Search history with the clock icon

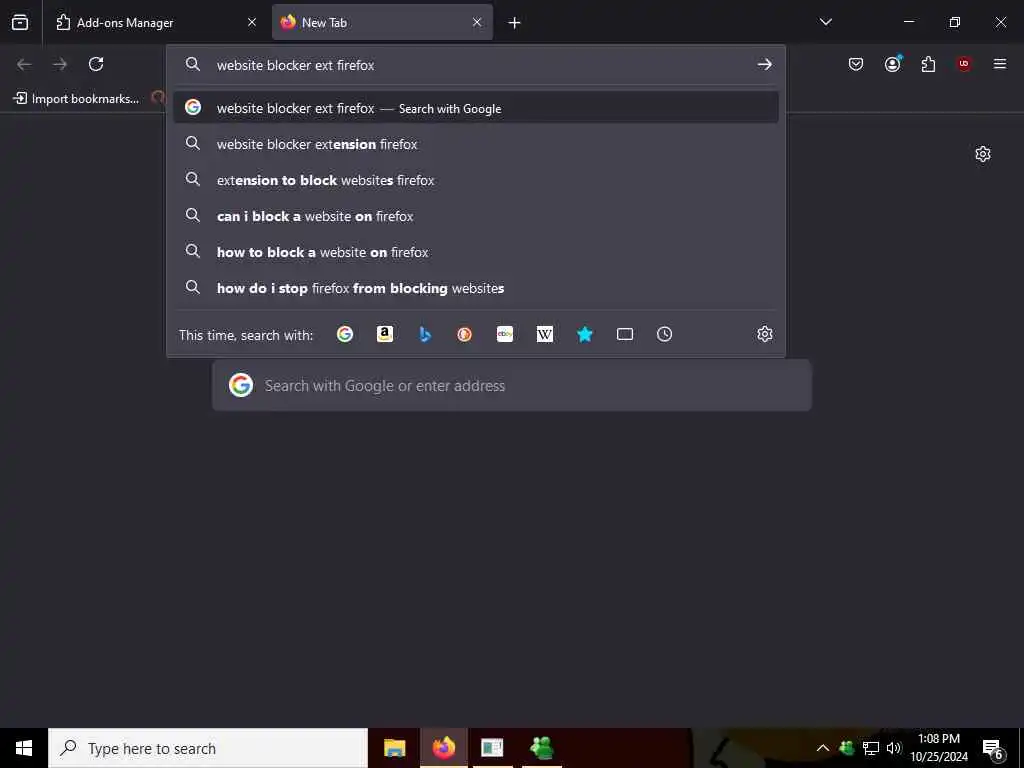664,334
